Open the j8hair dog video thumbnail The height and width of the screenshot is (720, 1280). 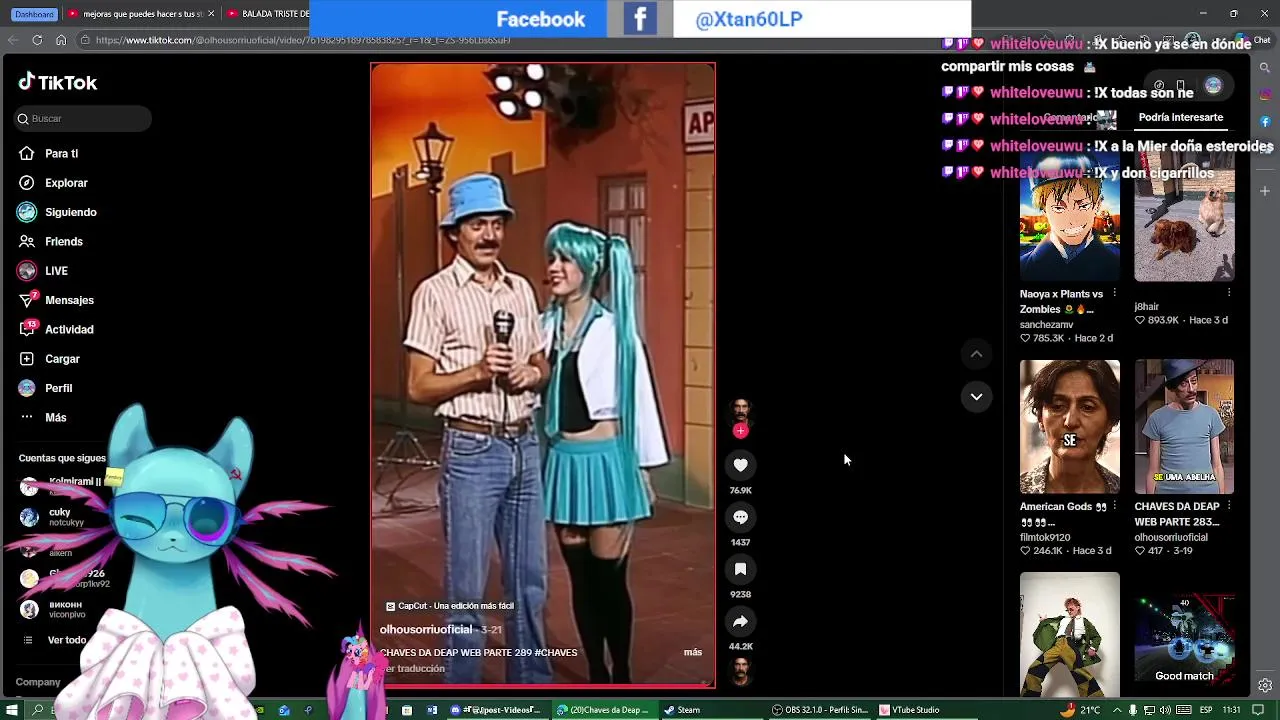coord(1184,217)
